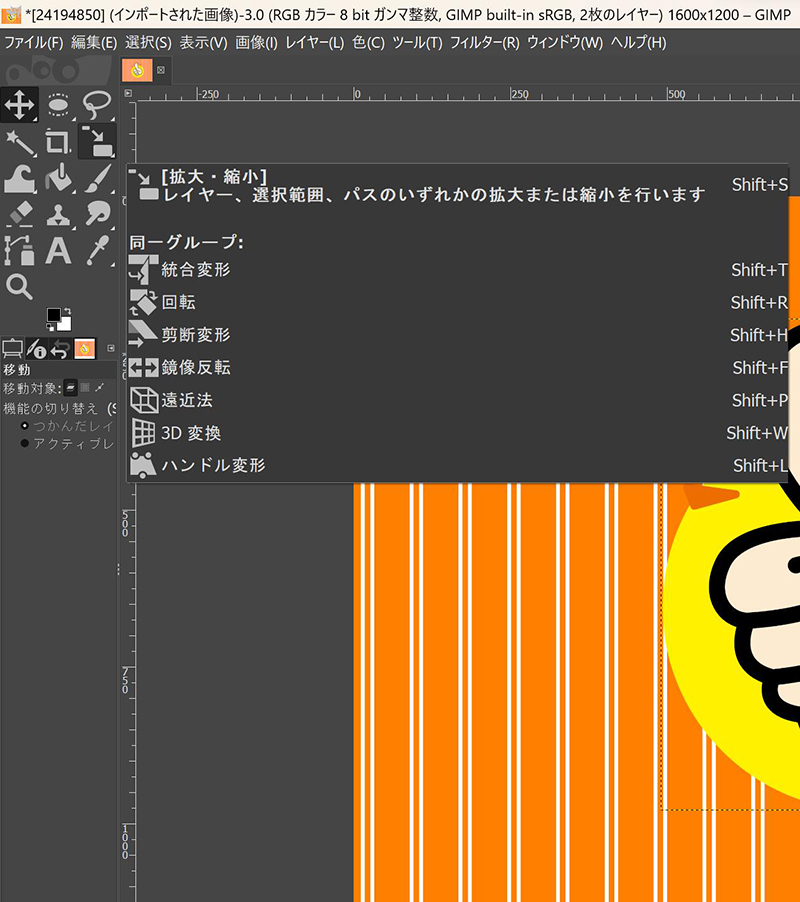Select the Zoom magnifier tool
This screenshot has height=902, width=800.
tap(21, 285)
